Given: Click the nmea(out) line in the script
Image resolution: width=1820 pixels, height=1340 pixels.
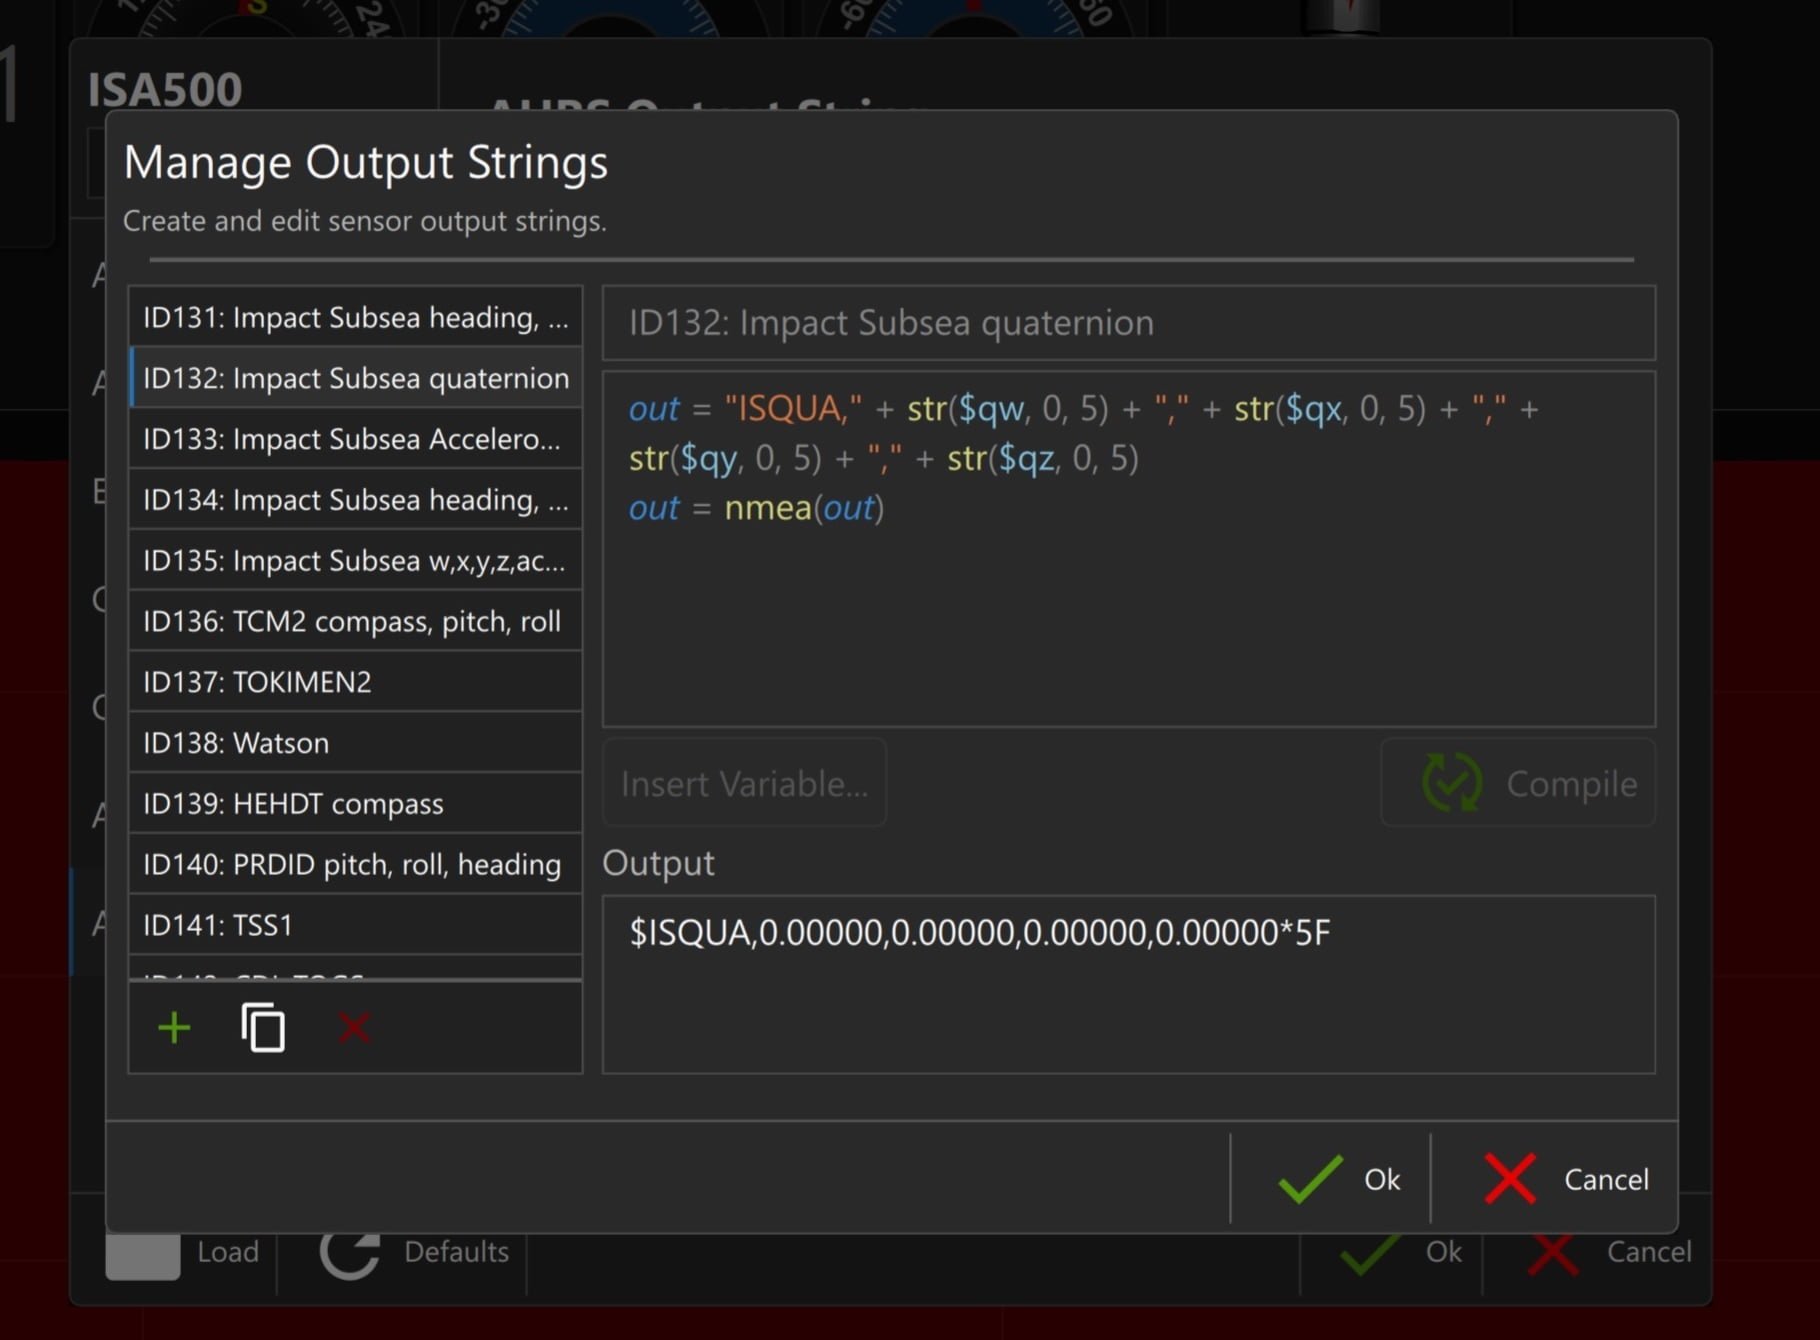Looking at the screenshot, I should (756, 508).
